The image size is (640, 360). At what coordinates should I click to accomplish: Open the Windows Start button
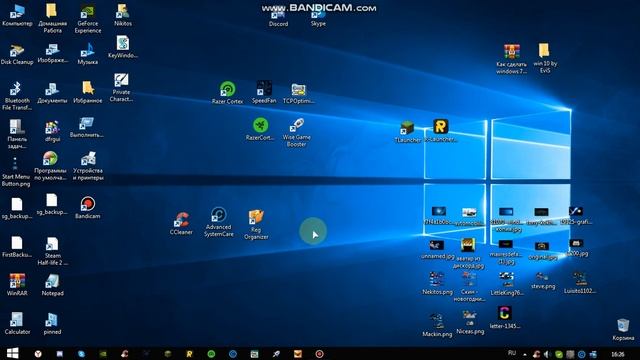(13, 353)
